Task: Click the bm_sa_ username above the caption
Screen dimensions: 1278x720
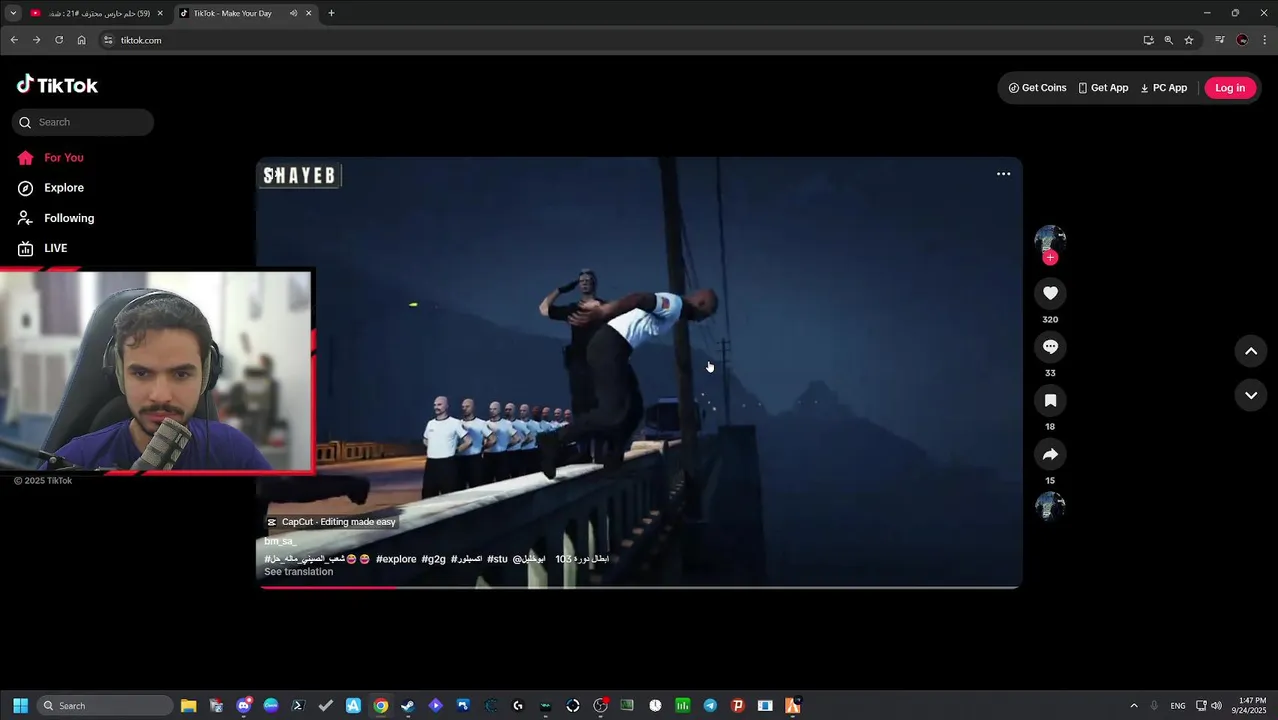Action: click(280, 541)
